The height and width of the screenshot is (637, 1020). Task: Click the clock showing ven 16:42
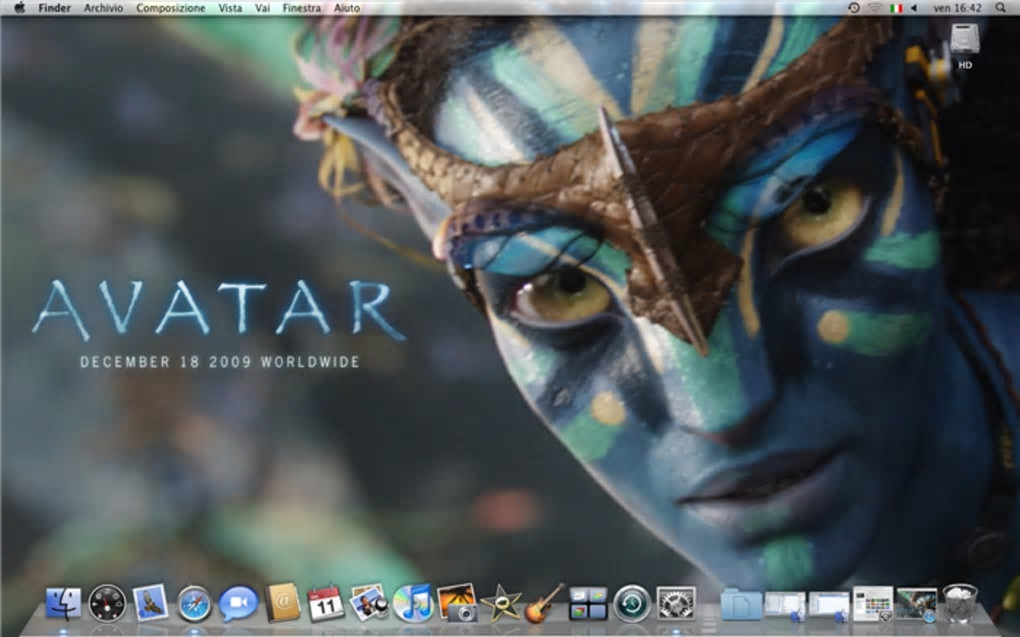[x=957, y=8]
